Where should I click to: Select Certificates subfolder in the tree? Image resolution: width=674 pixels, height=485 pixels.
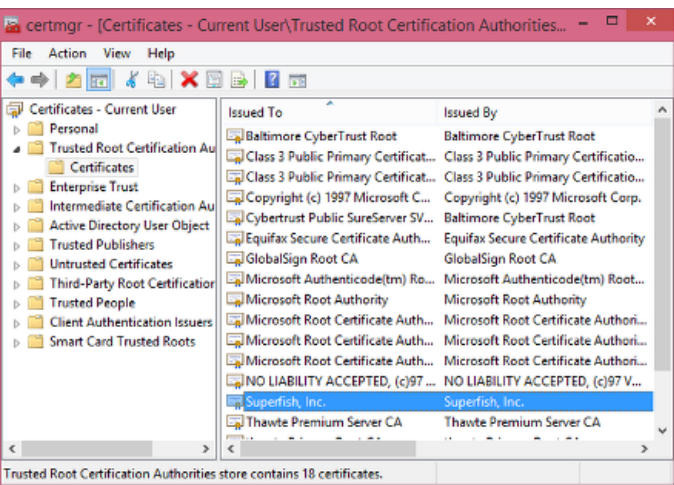coord(101,167)
